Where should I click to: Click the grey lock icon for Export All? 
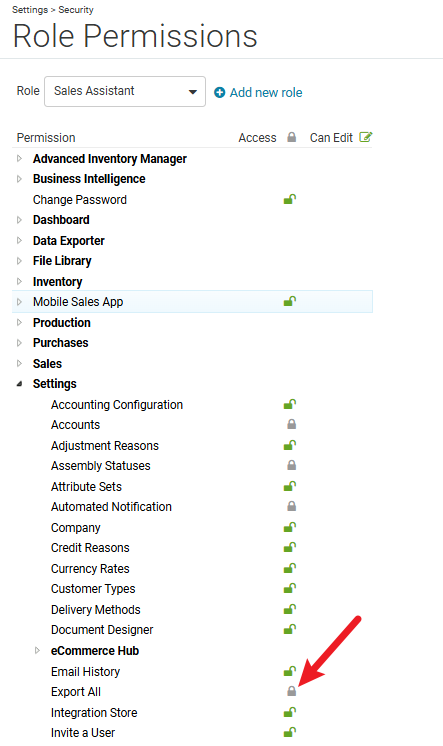[291, 691]
